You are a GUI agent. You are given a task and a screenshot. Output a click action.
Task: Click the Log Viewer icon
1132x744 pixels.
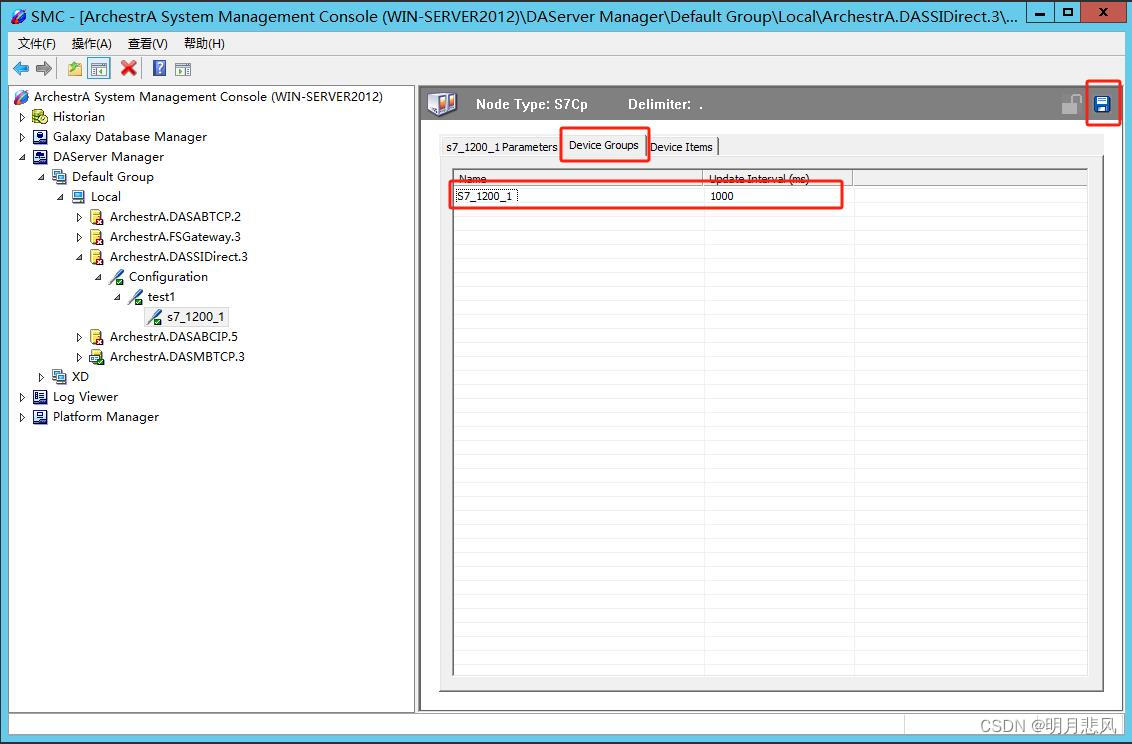click(40, 397)
